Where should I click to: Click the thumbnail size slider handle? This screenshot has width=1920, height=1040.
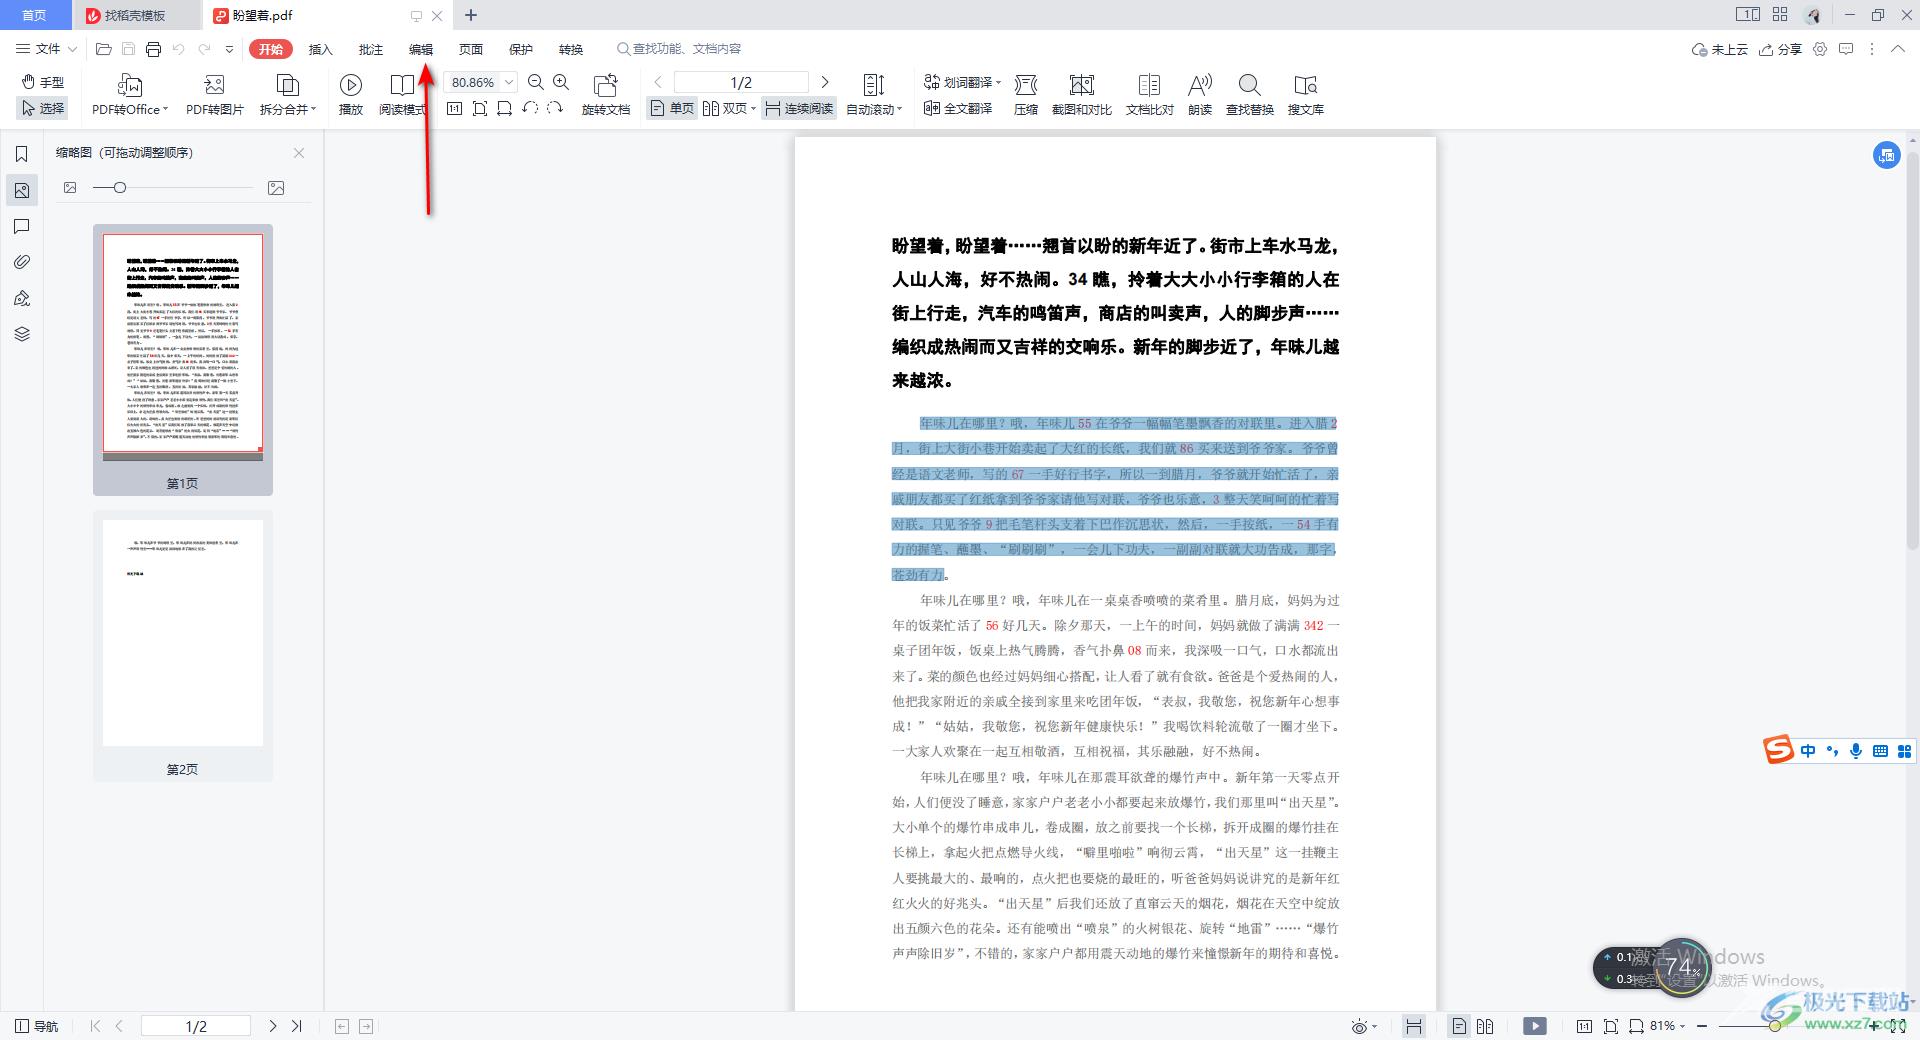(120, 187)
